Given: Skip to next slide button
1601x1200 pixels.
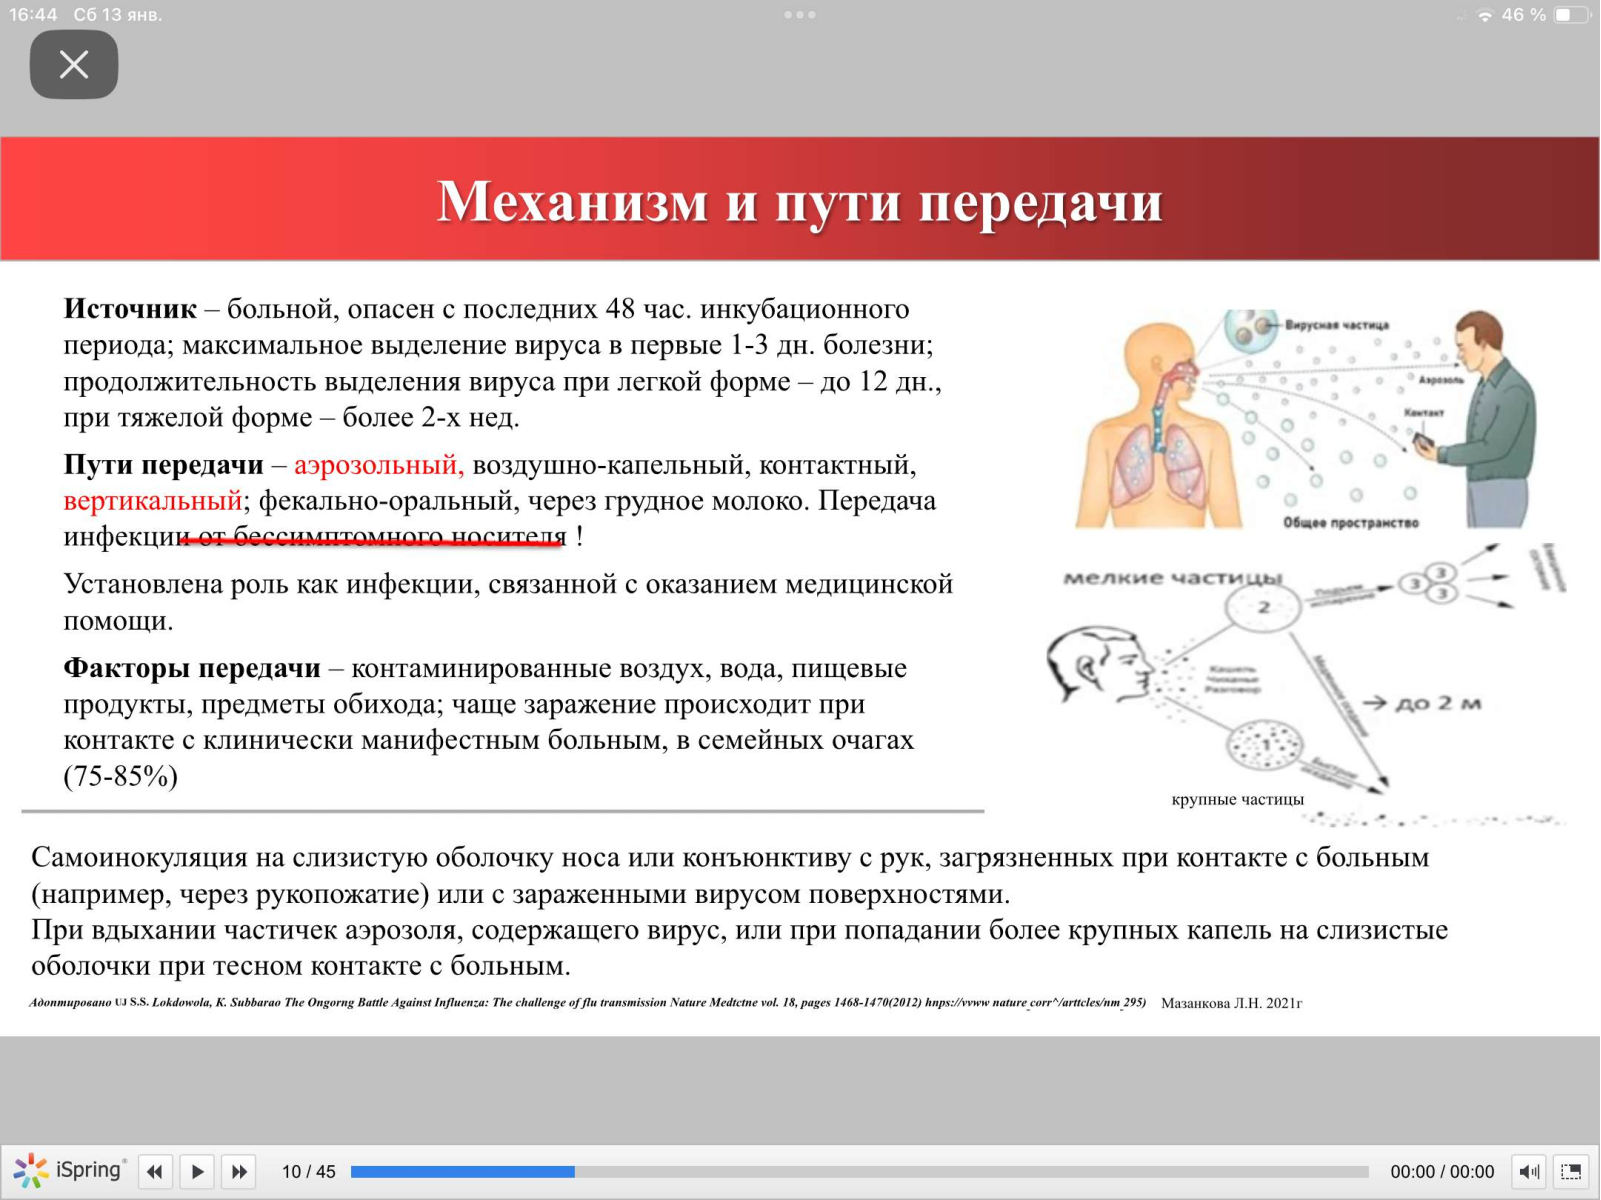Looking at the screenshot, I should tap(239, 1171).
